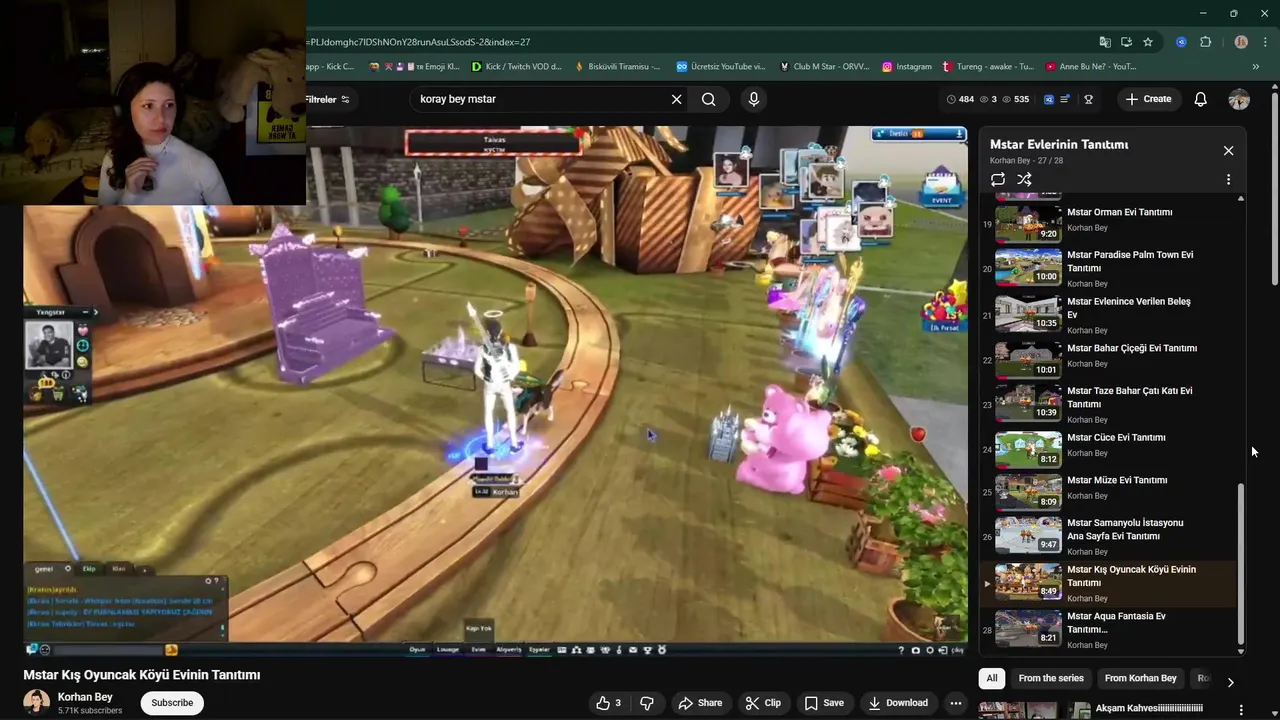Open more actions three-dot menu below video
This screenshot has height=720, width=1280.
click(x=956, y=703)
